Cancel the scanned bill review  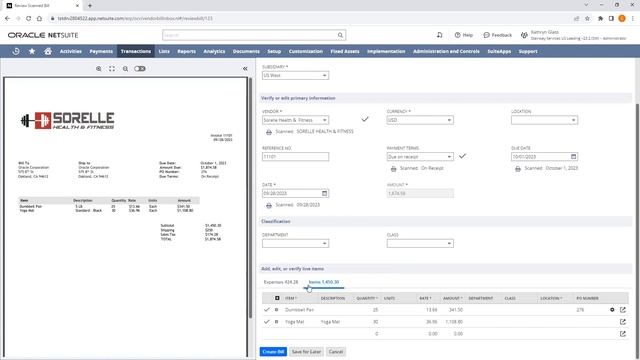(336, 352)
